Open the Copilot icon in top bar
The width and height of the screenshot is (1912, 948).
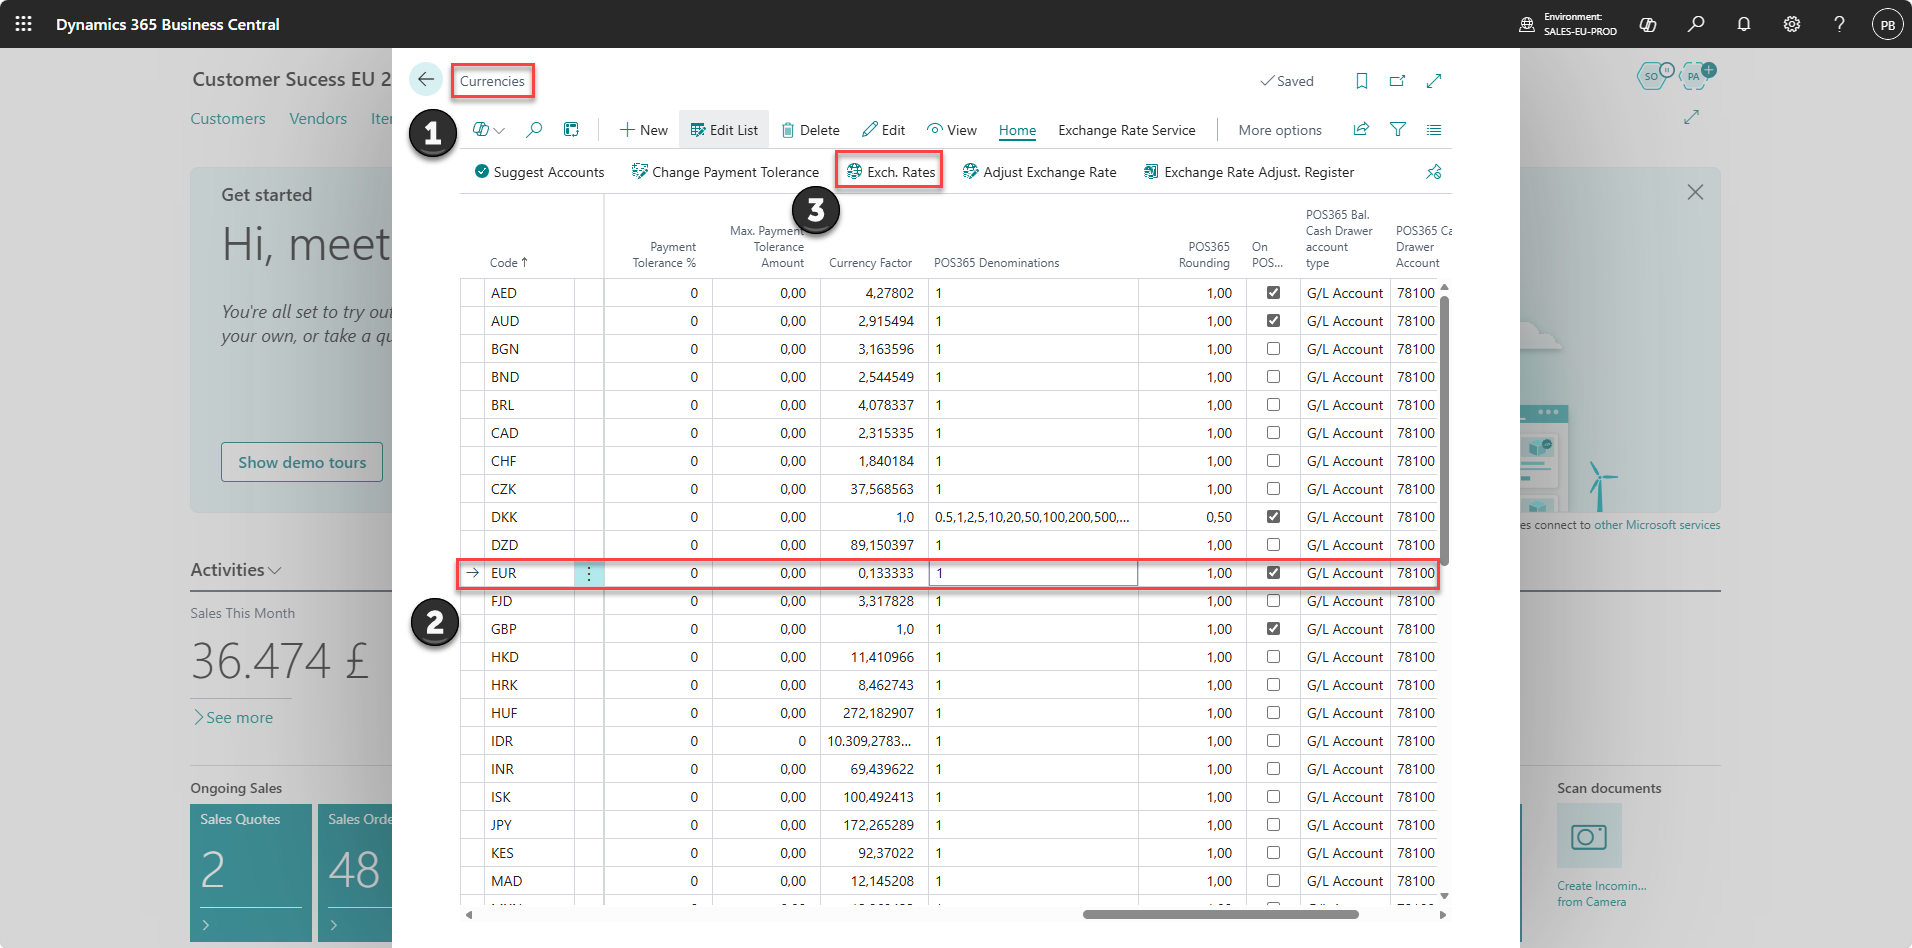[1648, 24]
